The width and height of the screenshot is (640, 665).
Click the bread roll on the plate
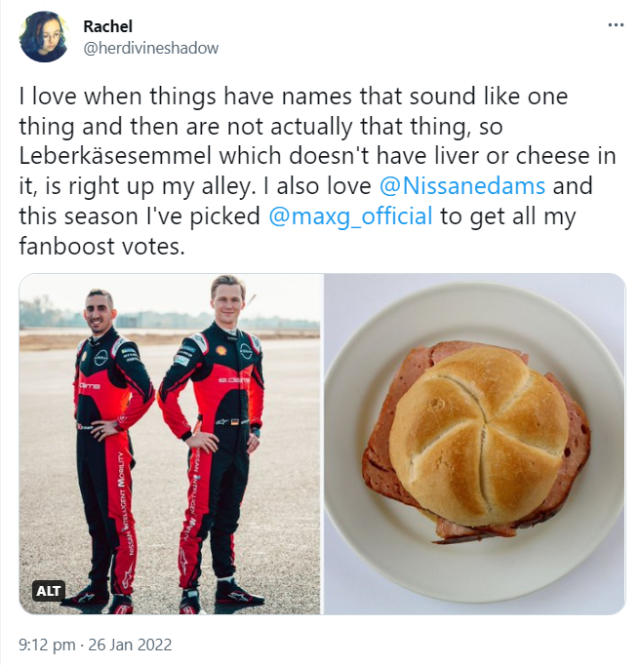pos(479,437)
